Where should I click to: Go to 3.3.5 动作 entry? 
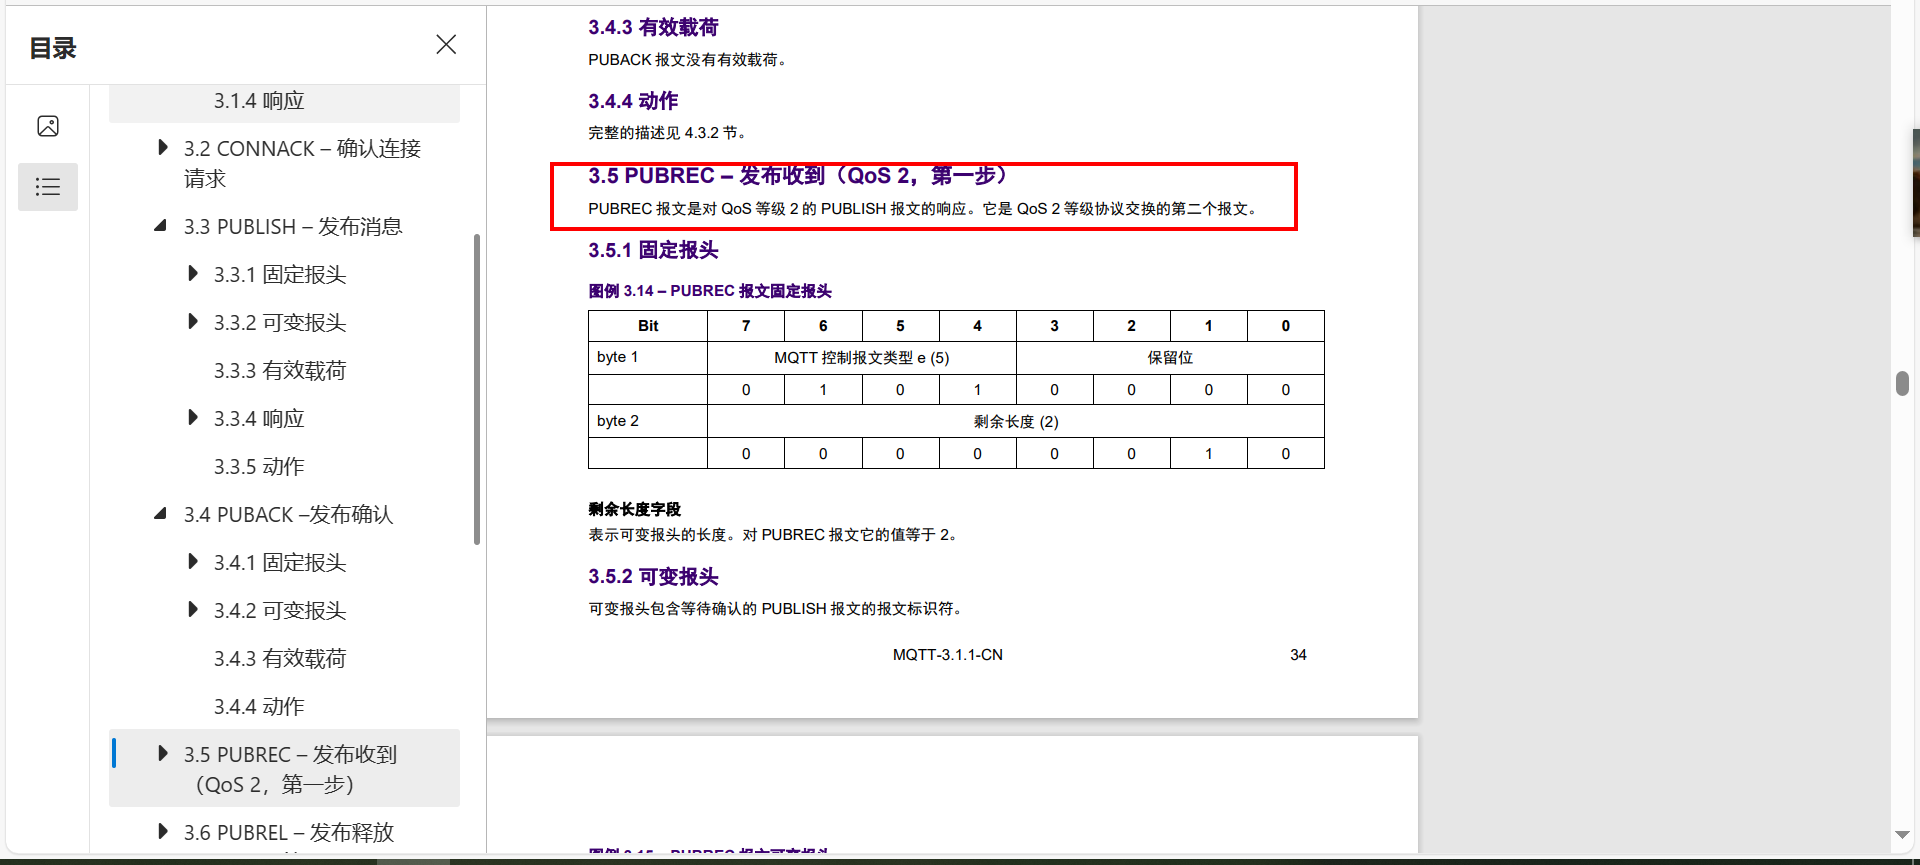[259, 467]
